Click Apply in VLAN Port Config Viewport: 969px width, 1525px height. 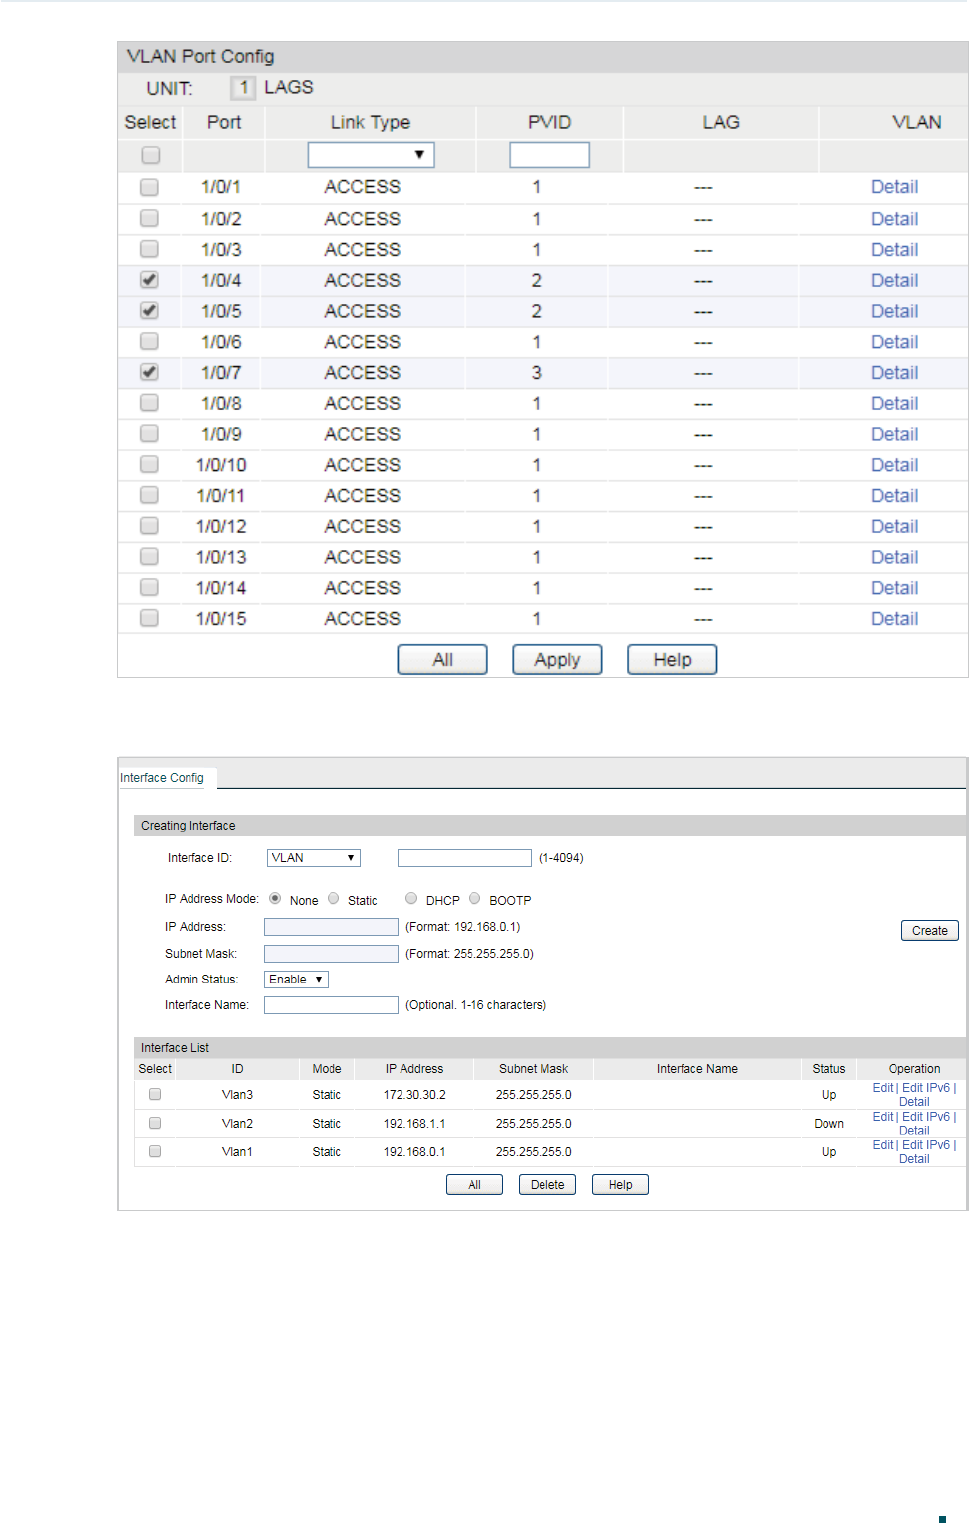point(557,660)
